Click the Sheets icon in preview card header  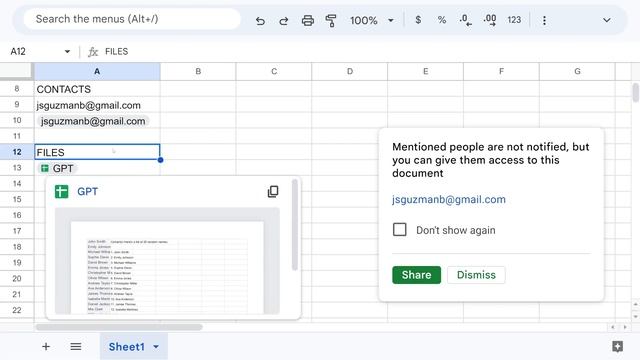pos(62,191)
